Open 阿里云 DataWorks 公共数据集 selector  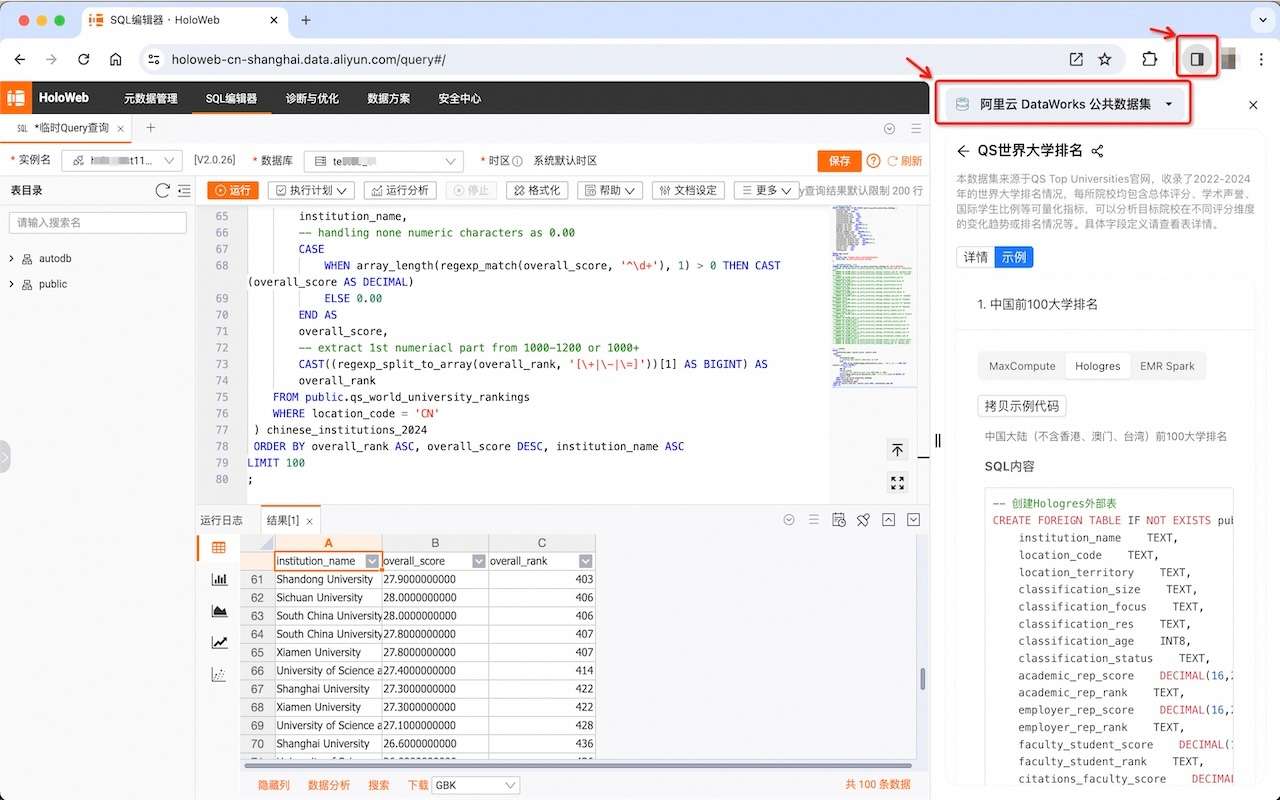[x=1063, y=104]
